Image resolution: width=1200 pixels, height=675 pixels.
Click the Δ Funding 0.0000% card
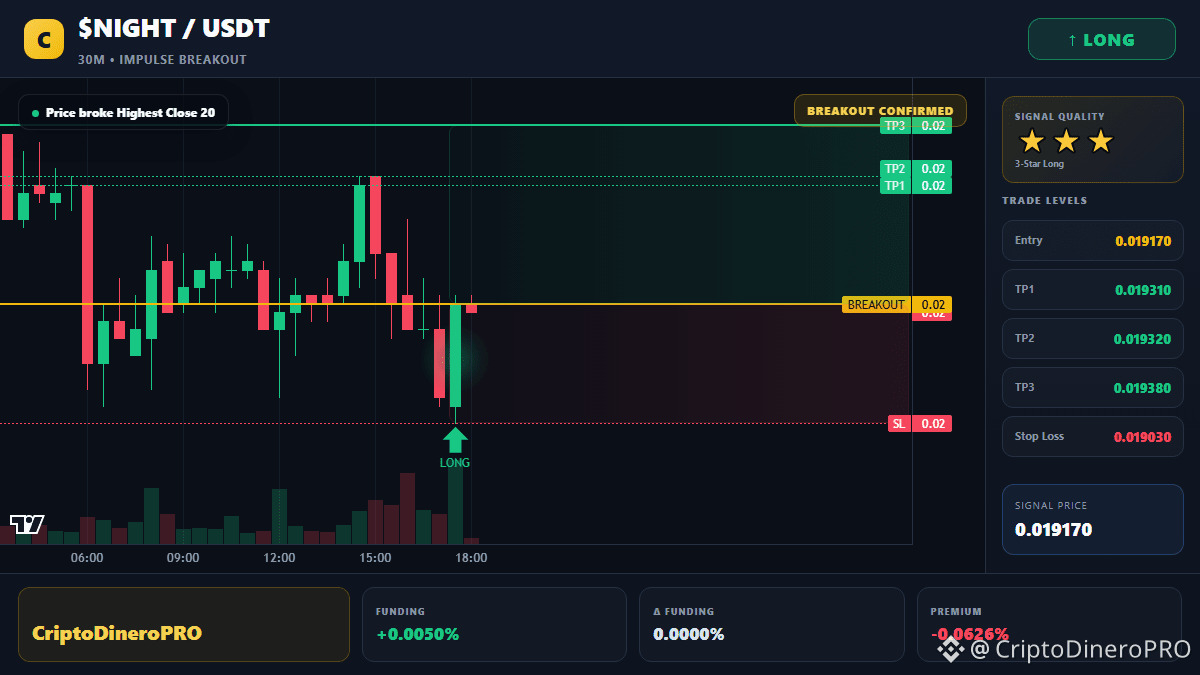pos(772,624)
